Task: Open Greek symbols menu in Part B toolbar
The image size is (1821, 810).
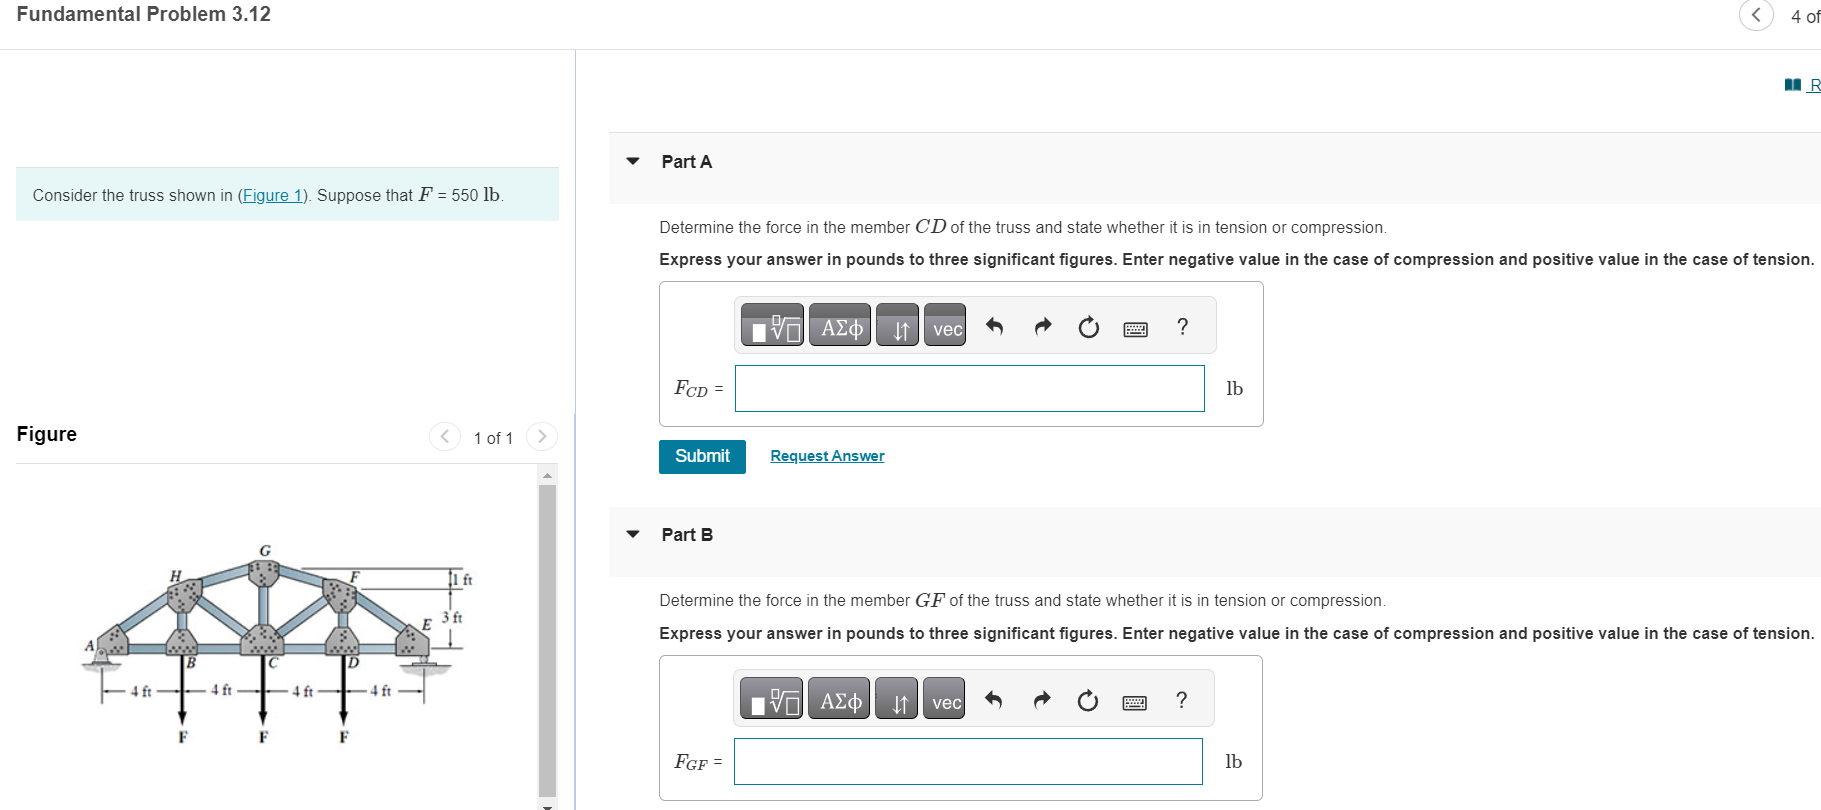Action: [840, 699]
